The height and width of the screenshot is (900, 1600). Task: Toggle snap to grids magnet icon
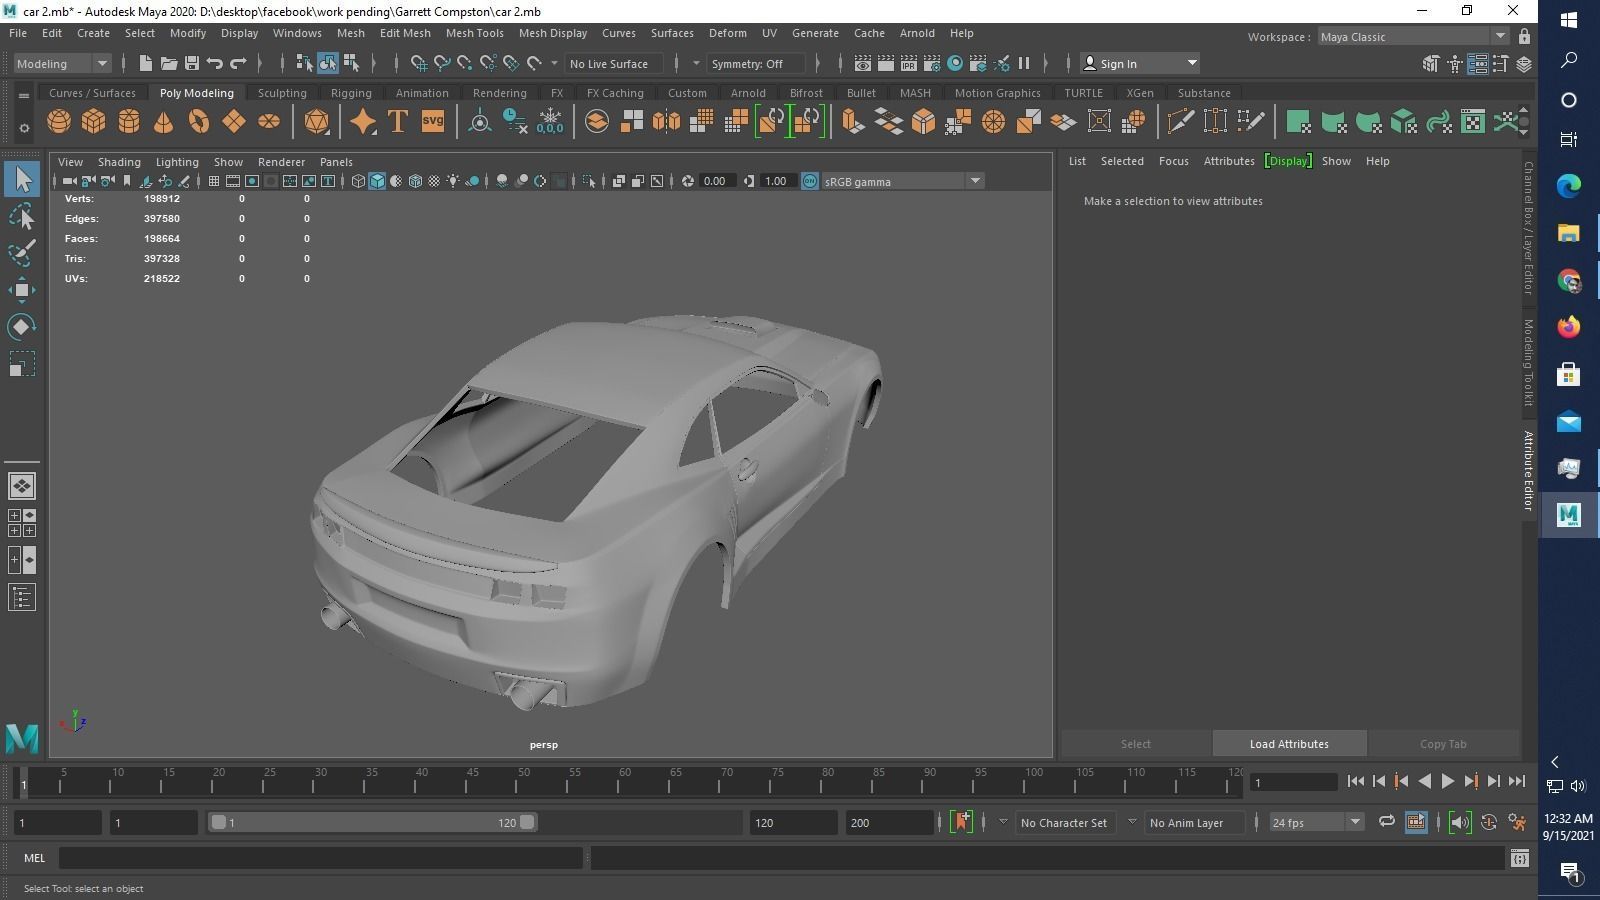419,63
